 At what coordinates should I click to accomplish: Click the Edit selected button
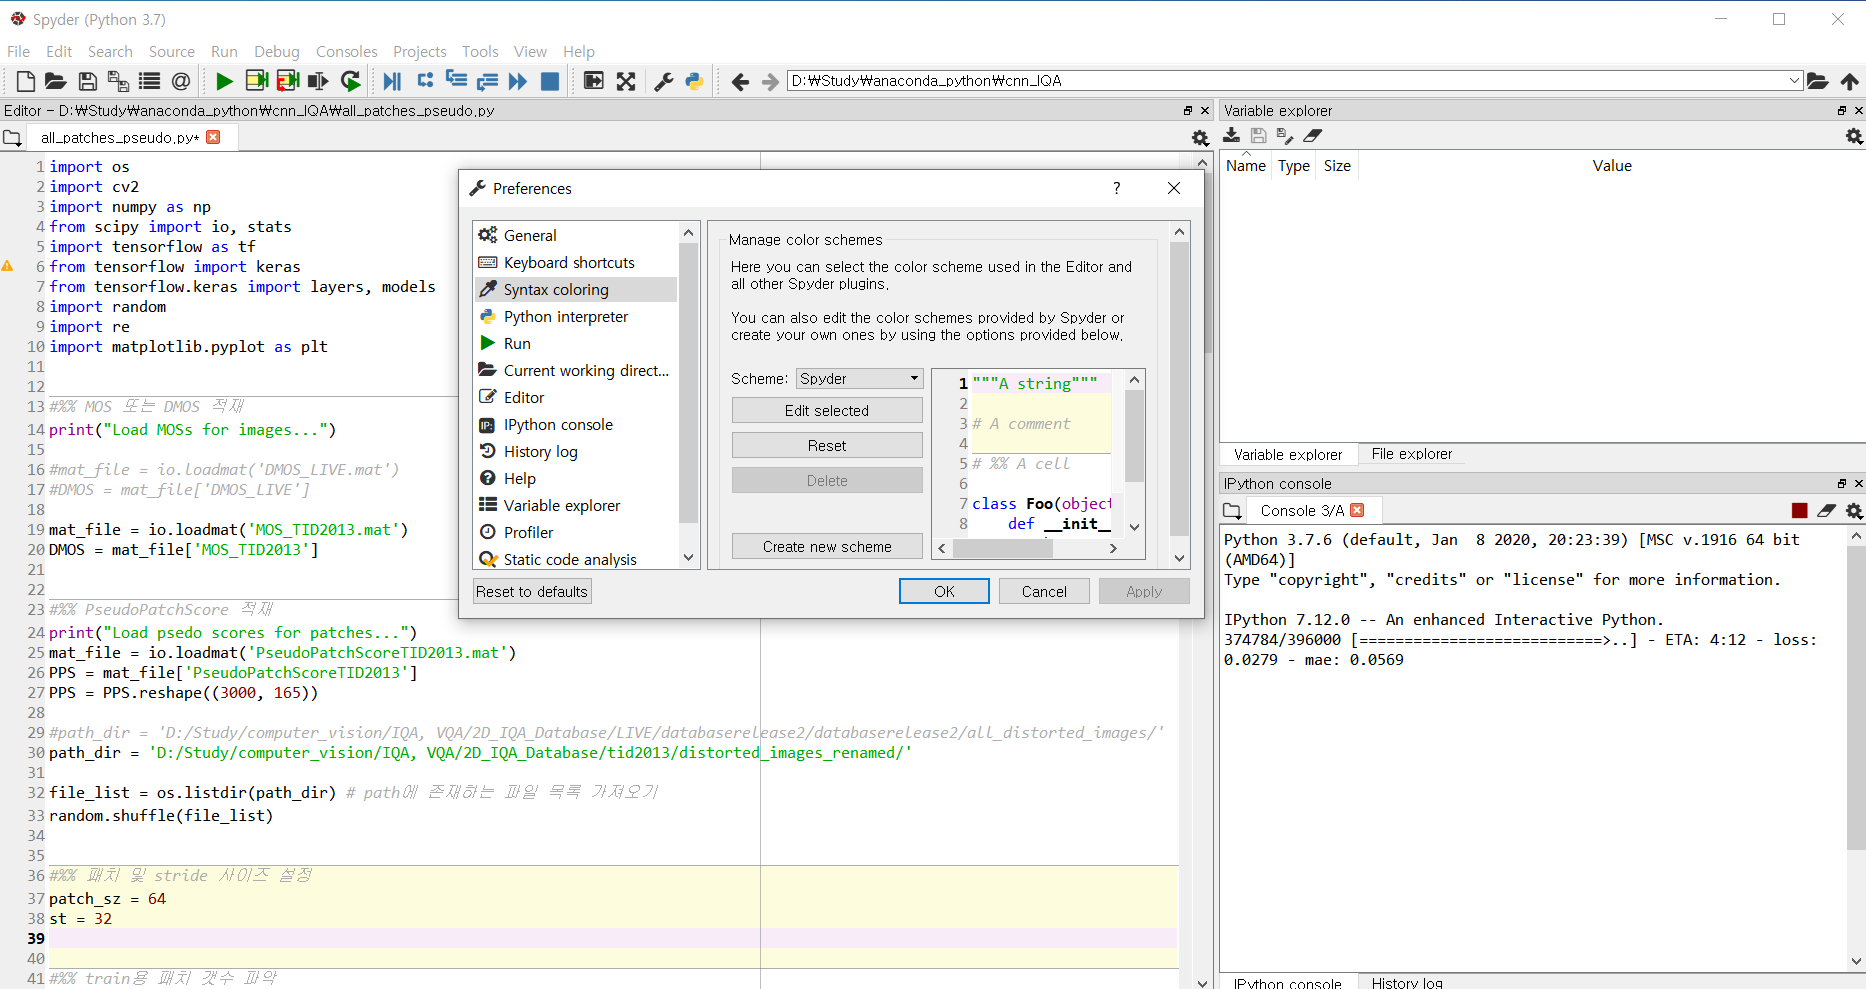coord(827,411)
